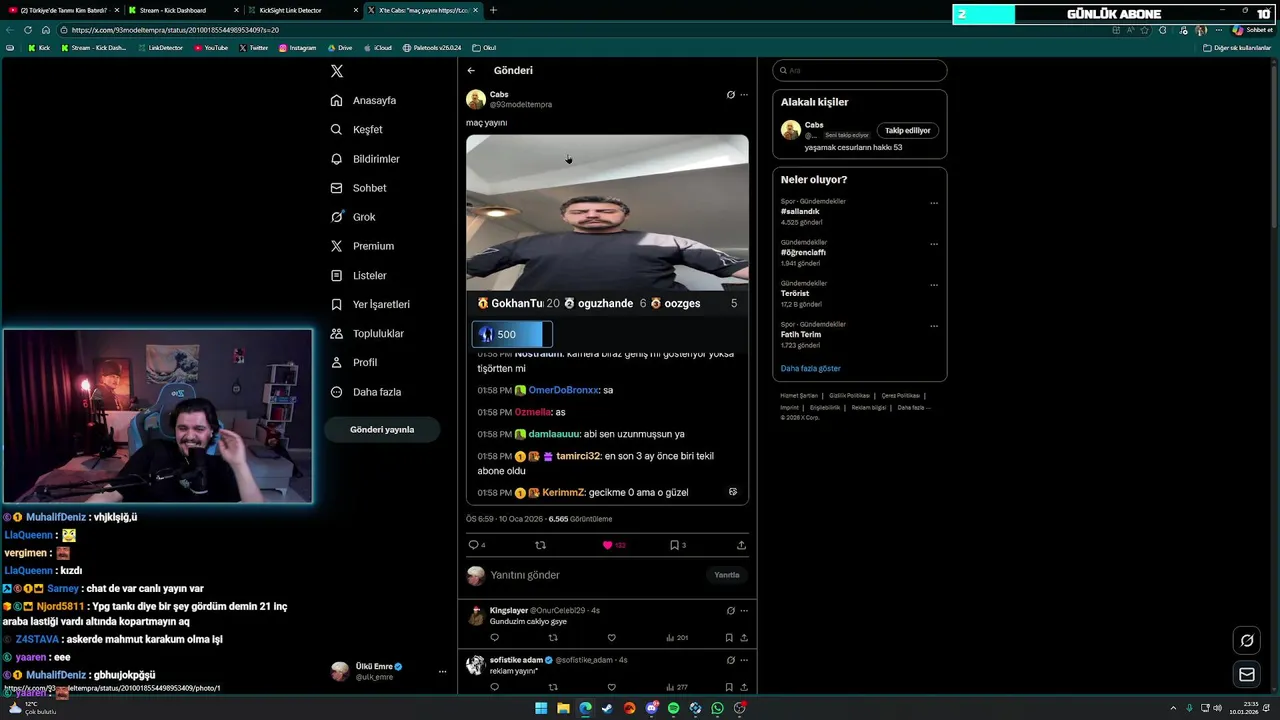1280x720 pixels.
Task: Like the Kingslayer reply
Action: (611, 637)
